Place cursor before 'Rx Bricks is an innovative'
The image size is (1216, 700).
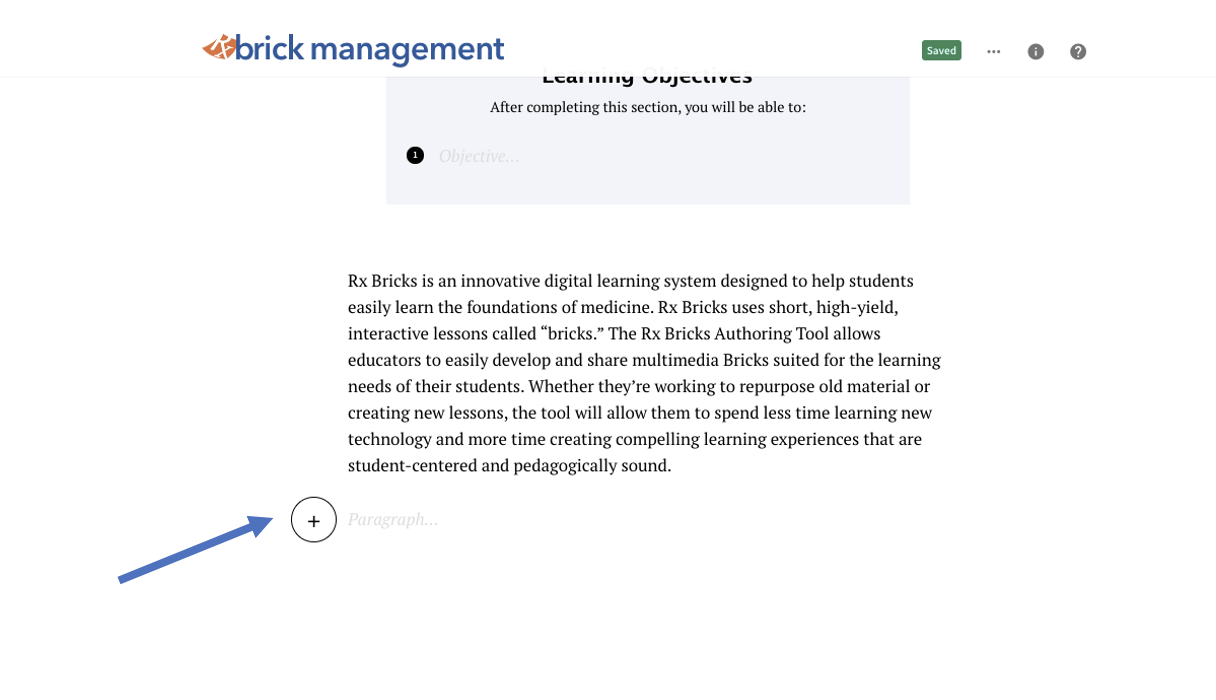coord(348,281)
